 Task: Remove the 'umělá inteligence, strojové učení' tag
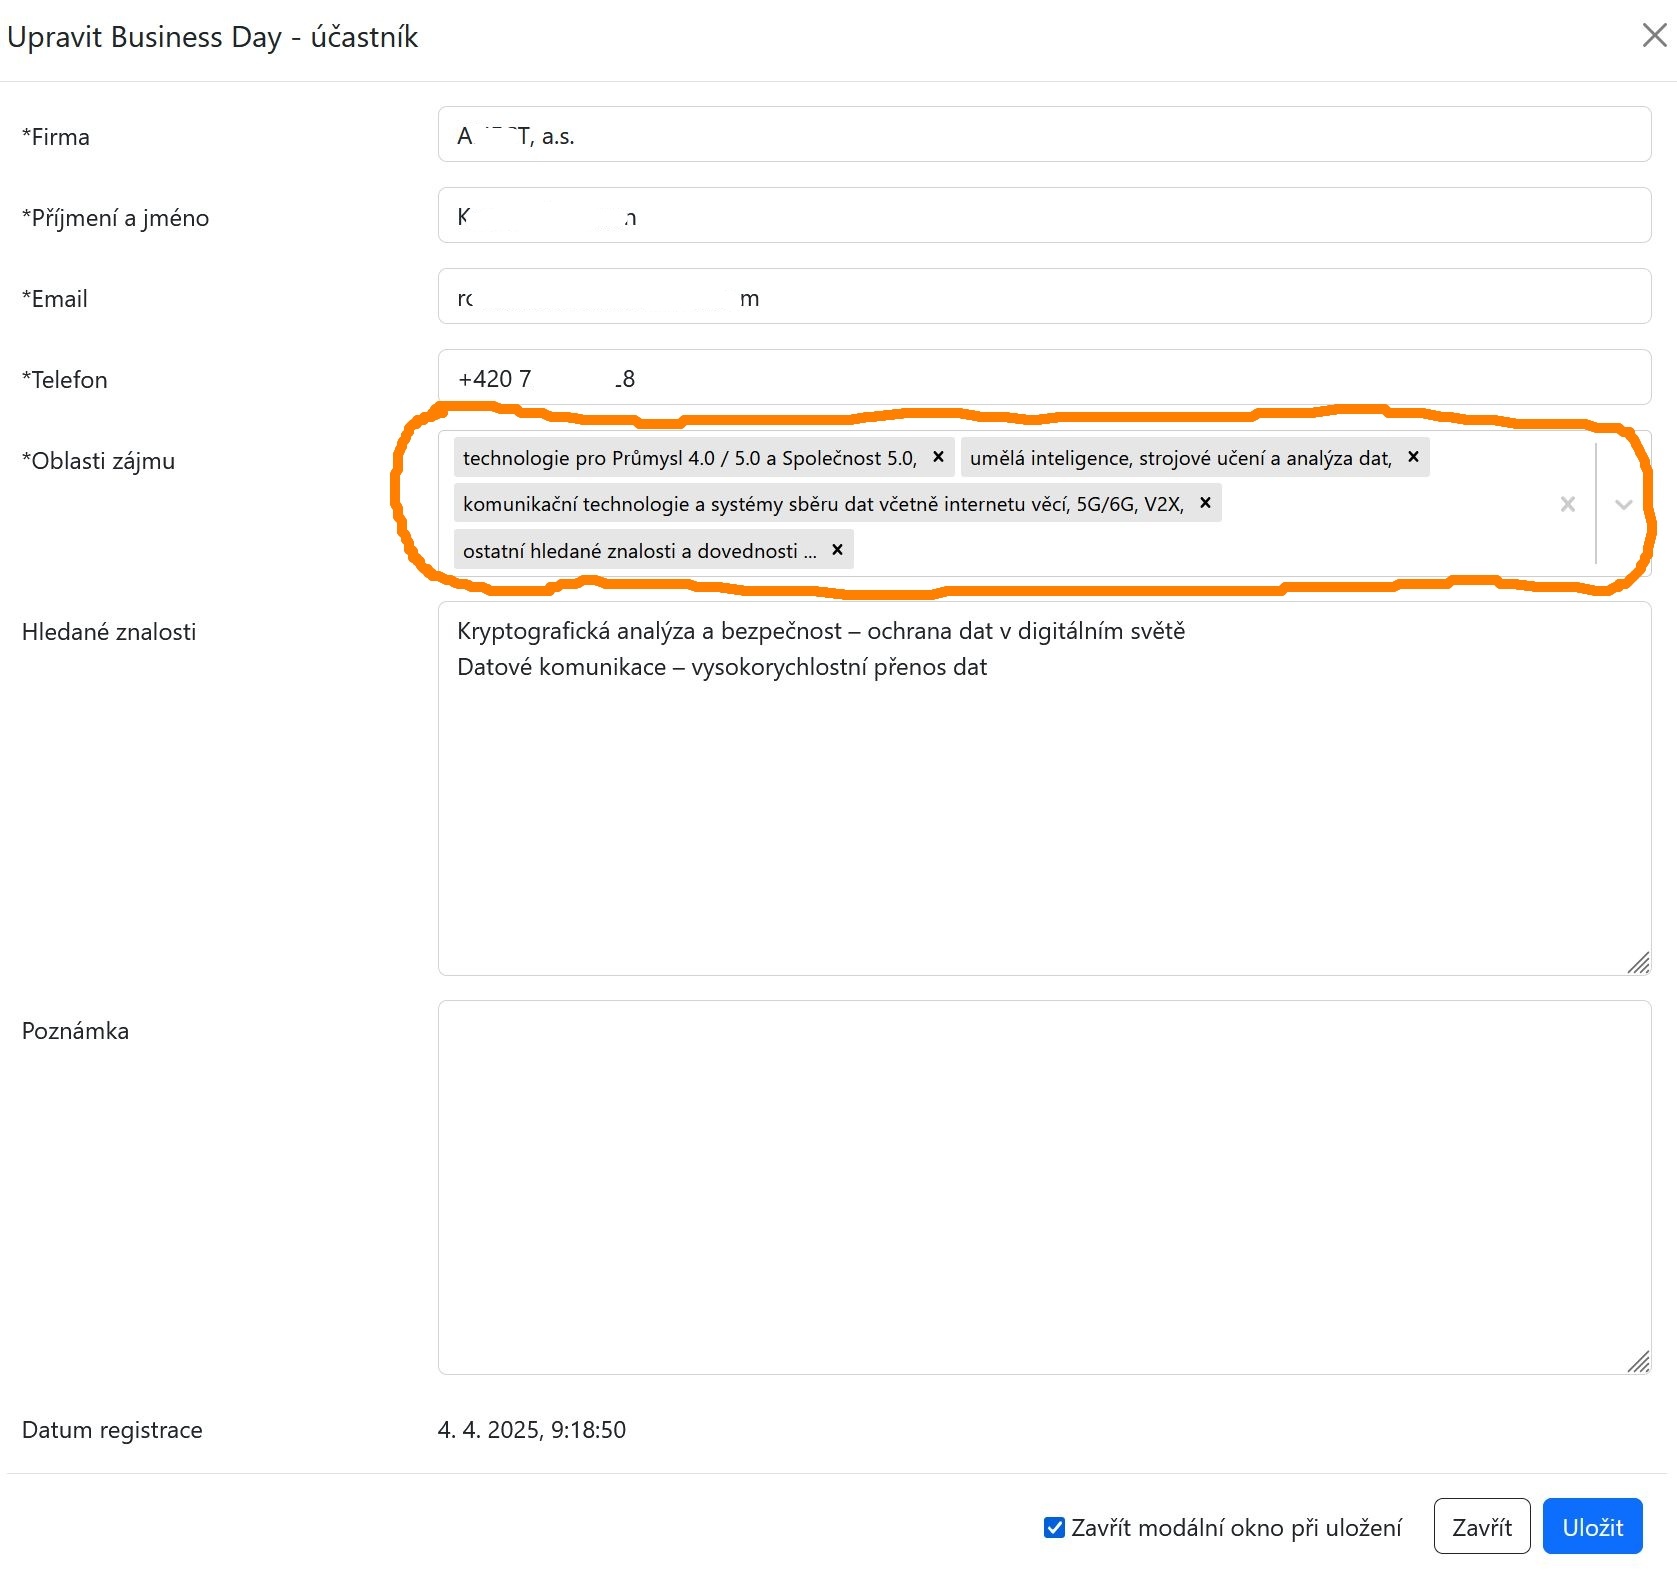click(x=1413, y=457)
